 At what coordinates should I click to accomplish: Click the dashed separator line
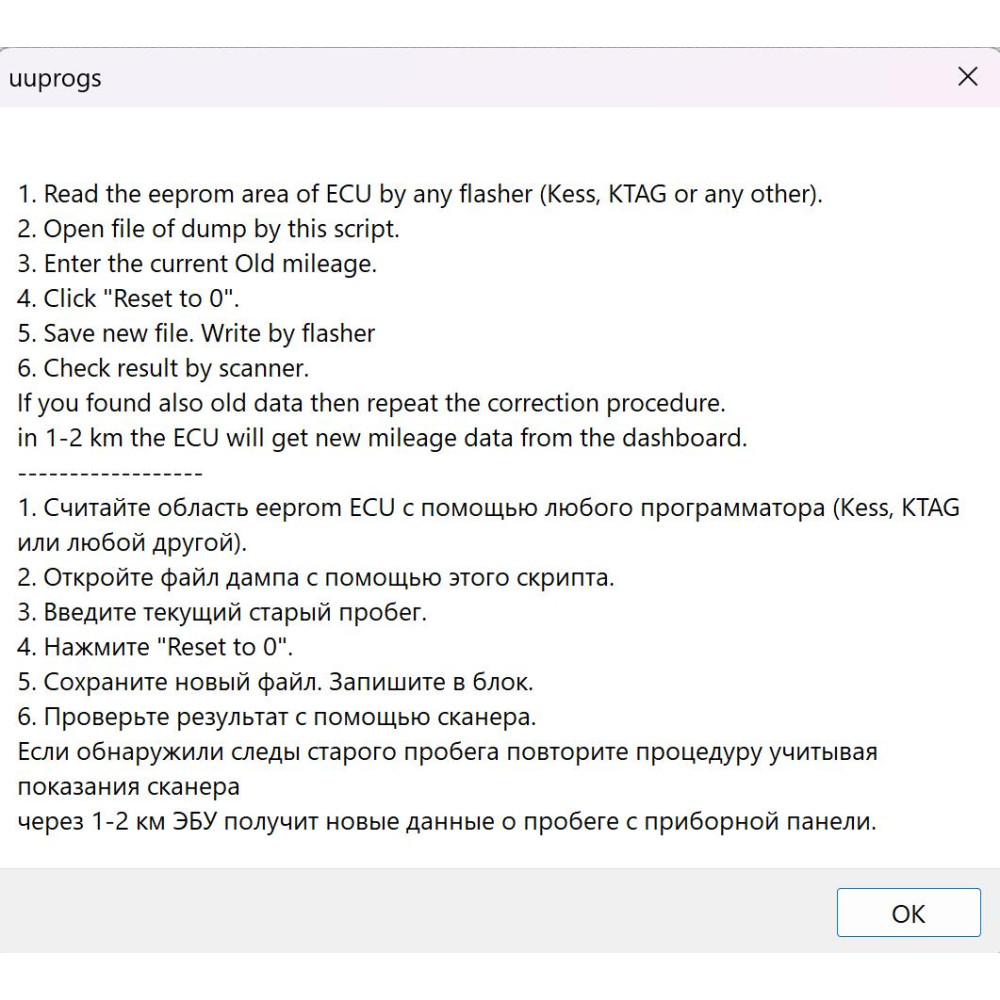pyautogui.click(x=110, y=473)
